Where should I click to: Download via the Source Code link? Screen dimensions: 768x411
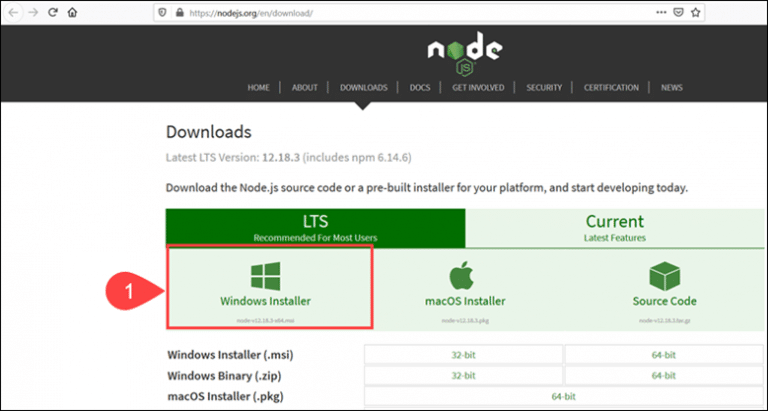(665, 301)
